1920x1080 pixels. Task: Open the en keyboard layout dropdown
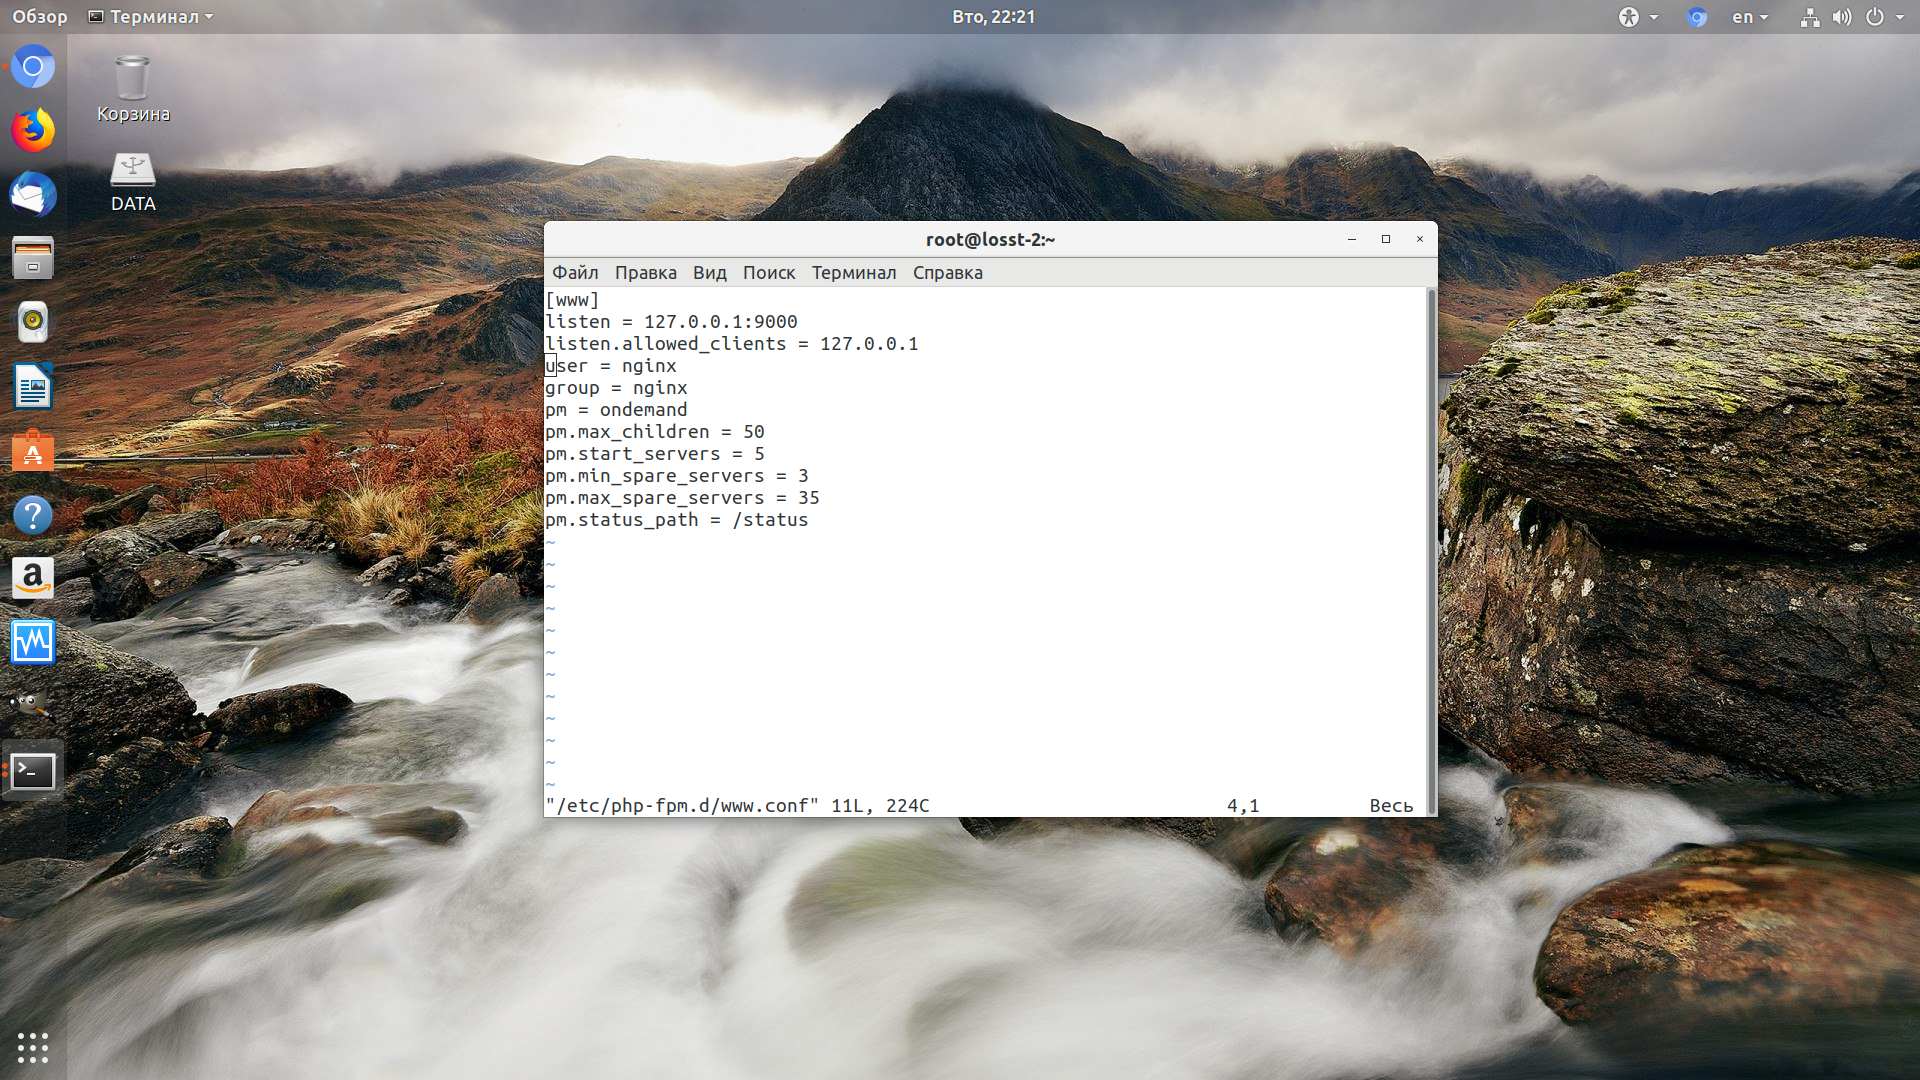tap(1750, 17)
